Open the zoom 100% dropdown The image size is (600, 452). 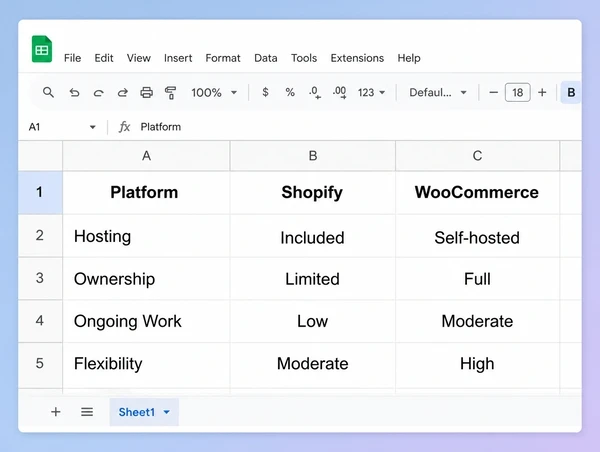[214, 93]
